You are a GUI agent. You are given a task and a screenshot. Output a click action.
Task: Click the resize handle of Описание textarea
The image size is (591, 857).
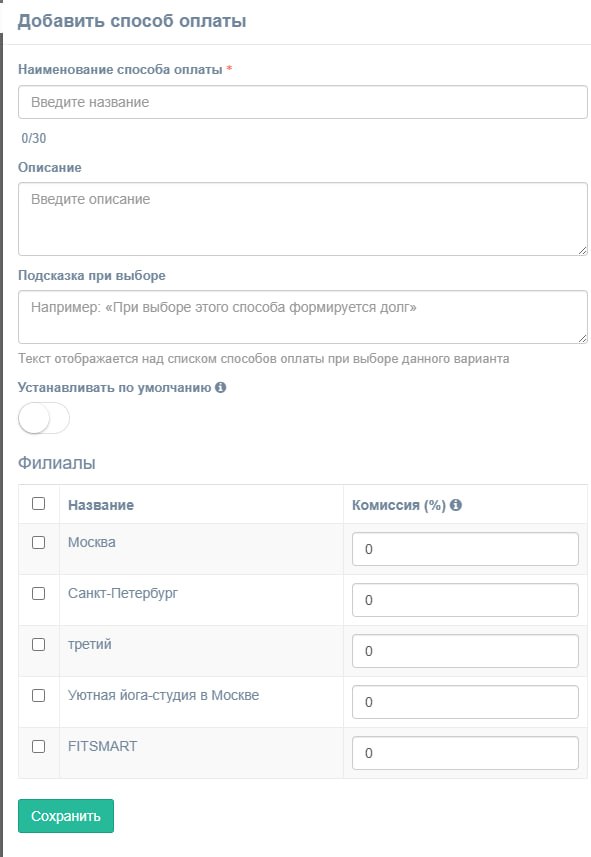[x=583, y=251]
